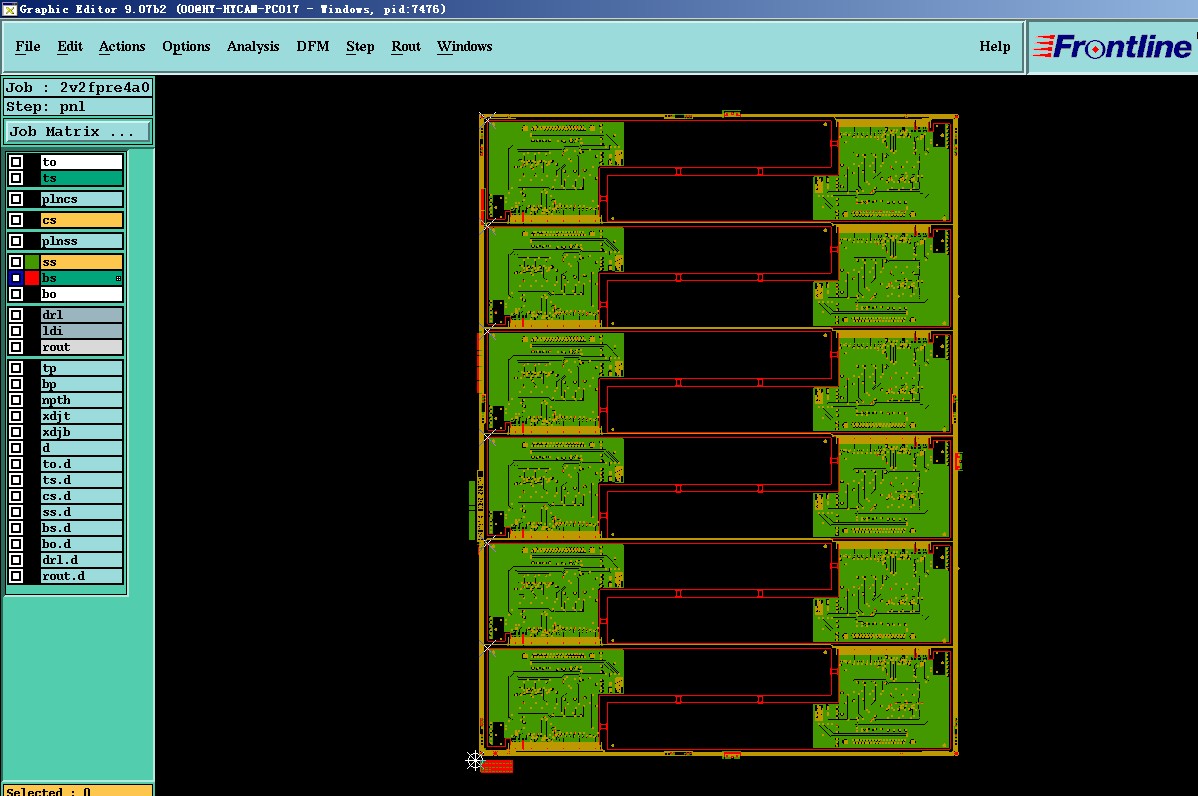This screenshot has height=796, width=1198.
Task: Click the Job Matrix button
Action: pyautogui.click(x=77, y=131)
